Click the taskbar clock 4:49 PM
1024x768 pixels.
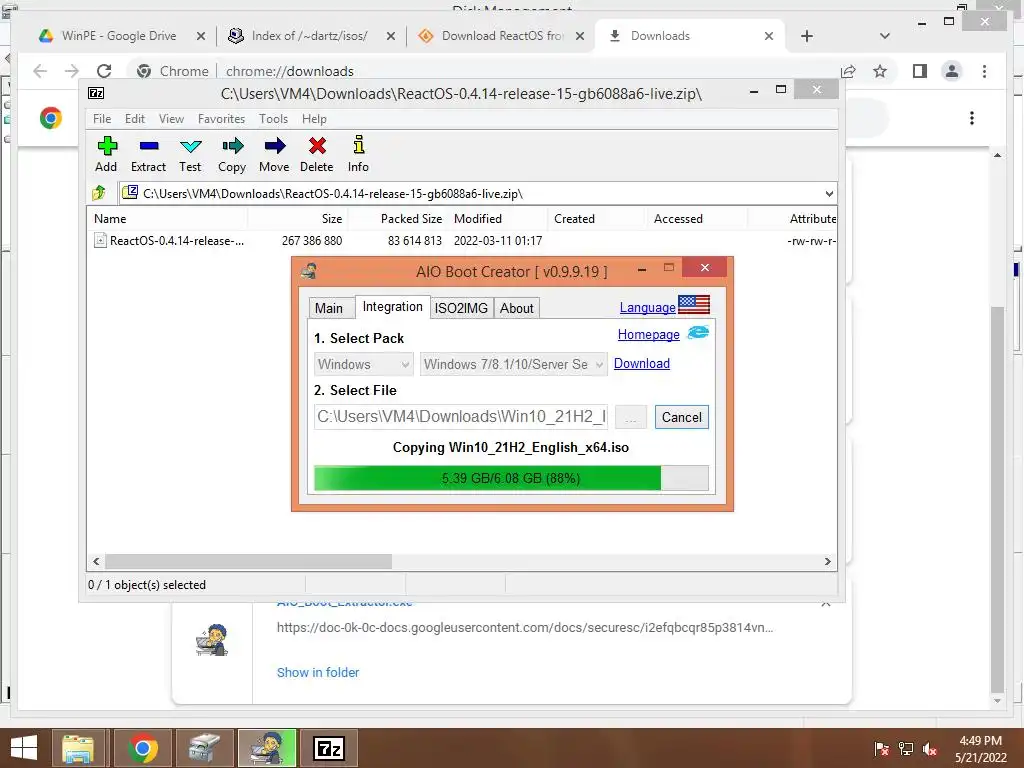tap(980, 741)
